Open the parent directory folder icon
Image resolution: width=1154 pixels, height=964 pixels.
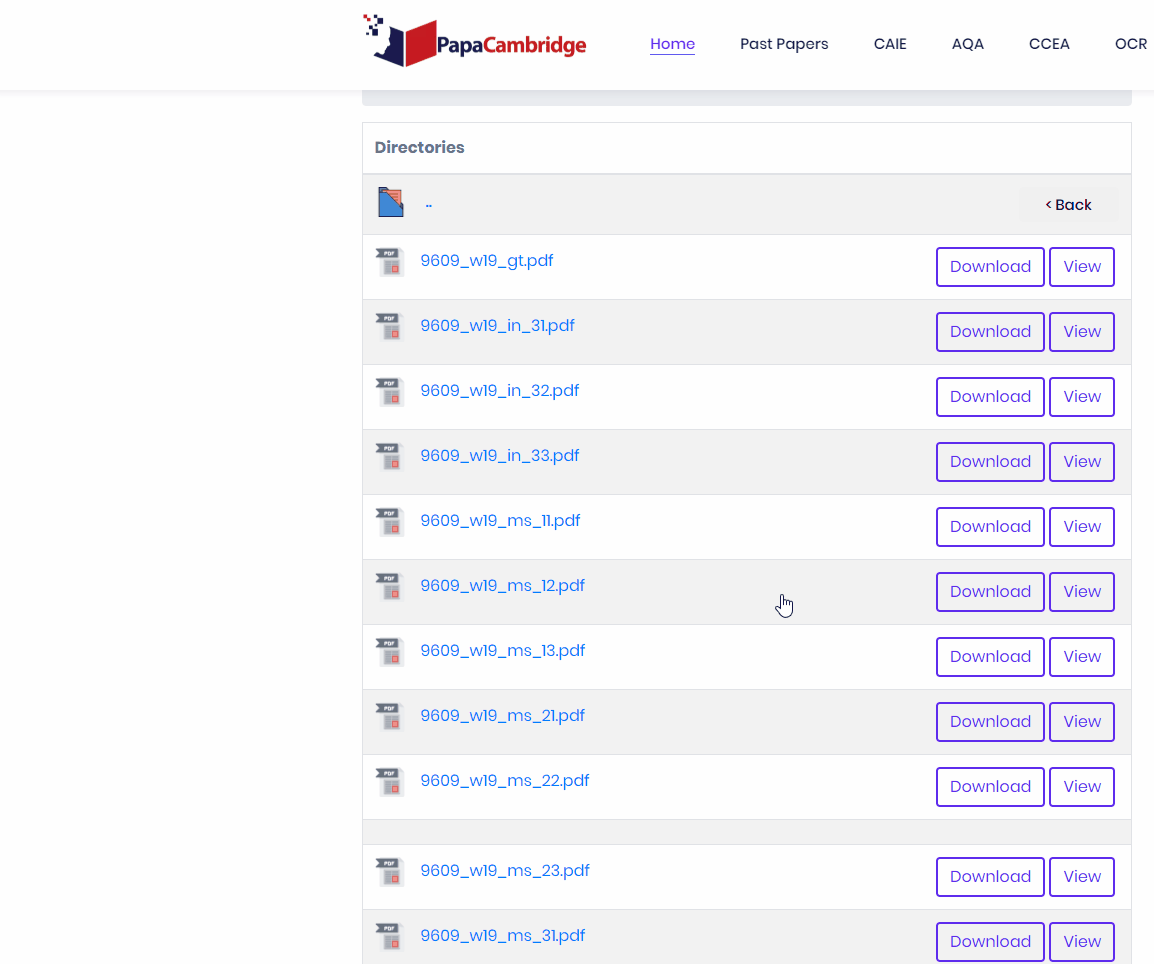390,201
